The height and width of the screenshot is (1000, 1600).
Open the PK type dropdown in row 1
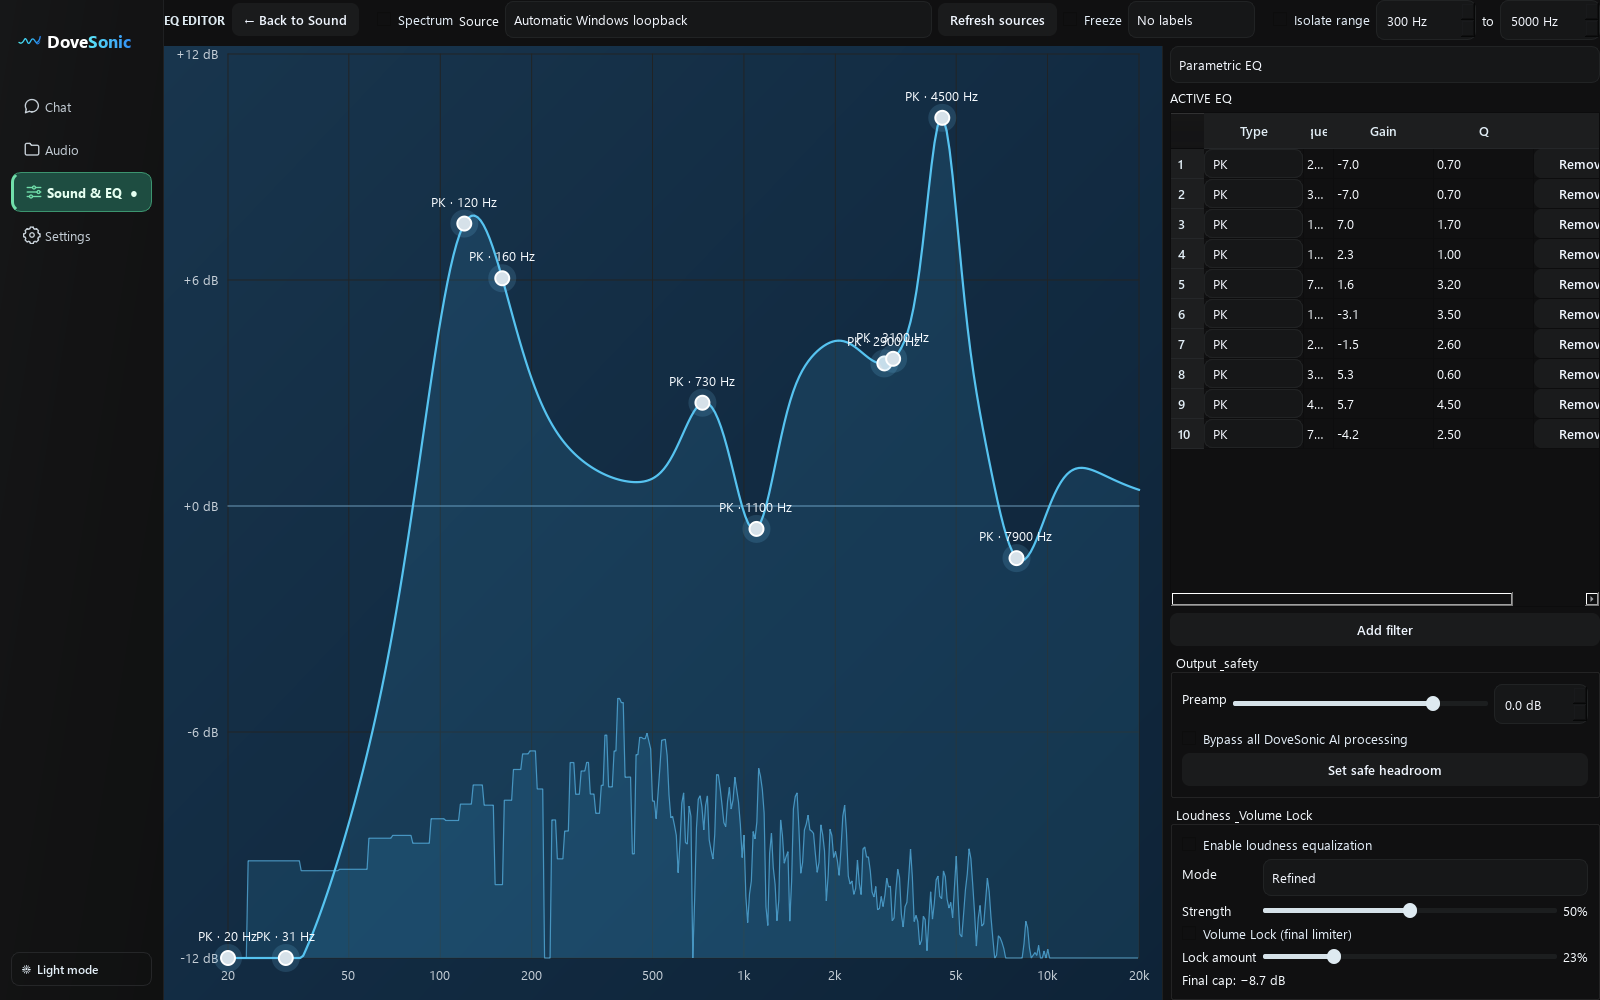click(1252, 165)
